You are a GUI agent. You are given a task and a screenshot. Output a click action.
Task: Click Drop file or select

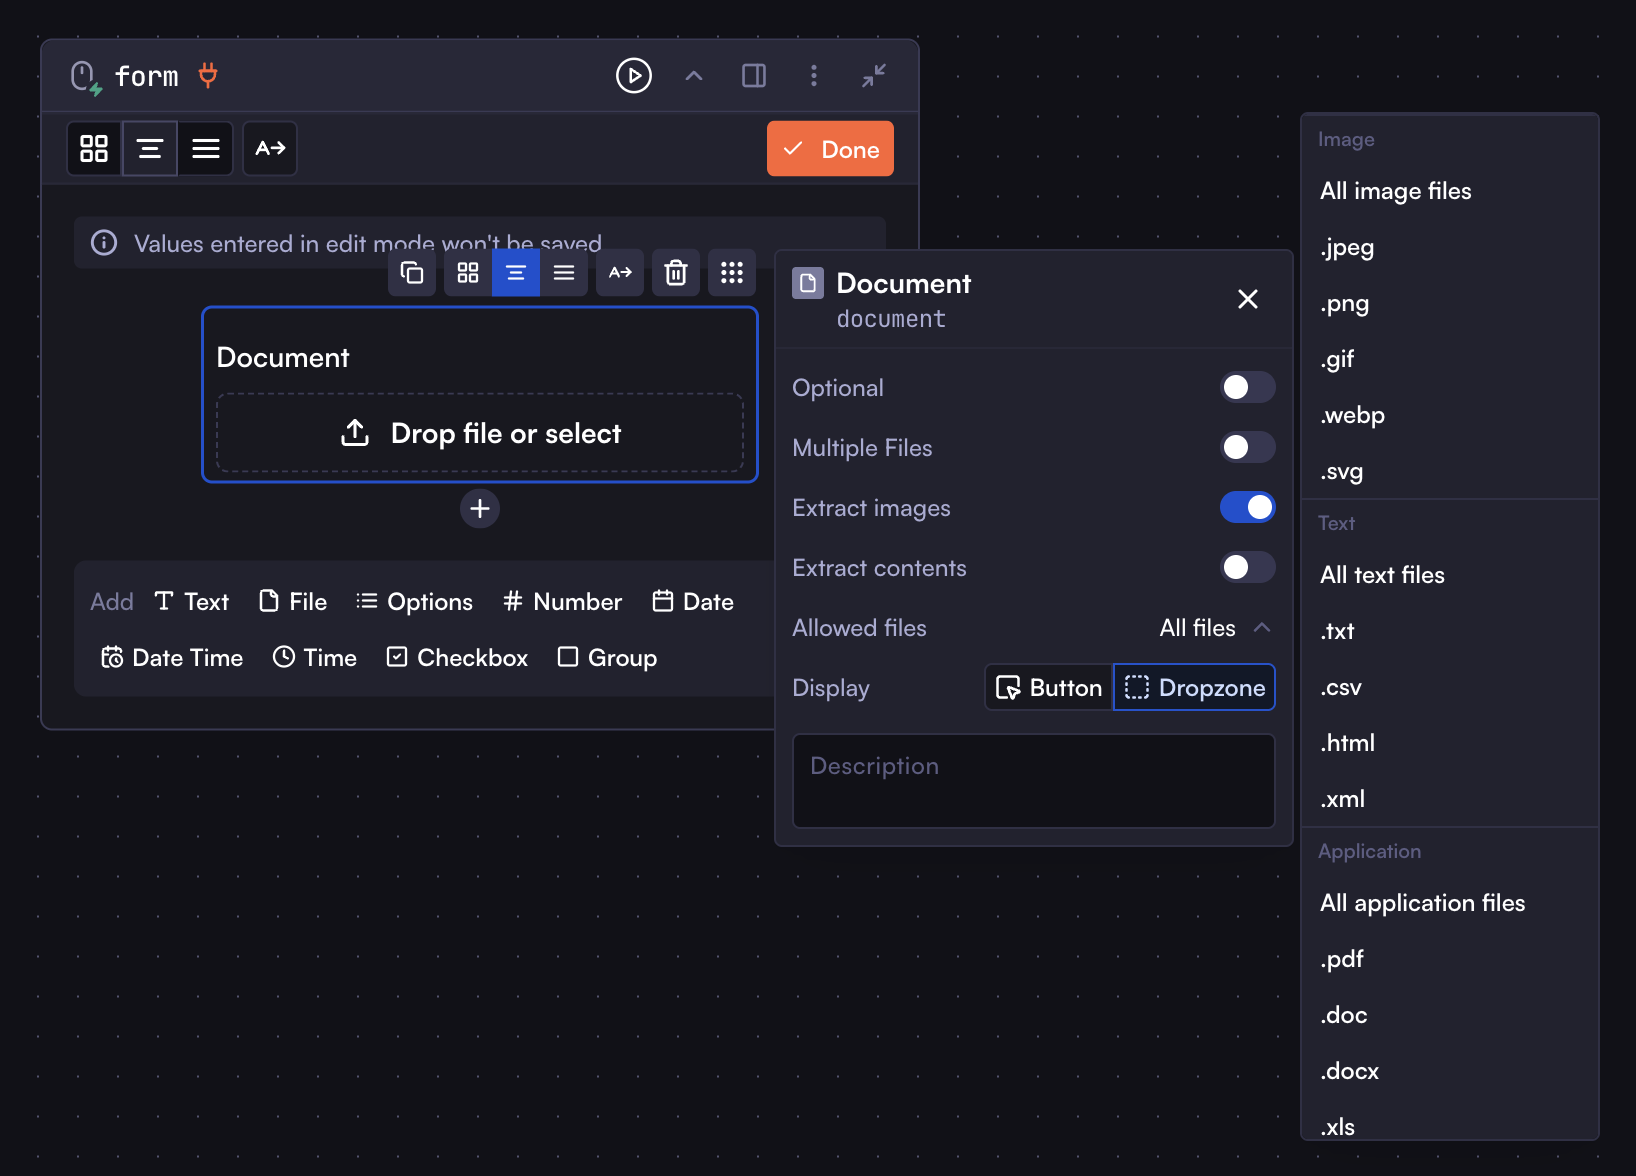click(480, 433)
